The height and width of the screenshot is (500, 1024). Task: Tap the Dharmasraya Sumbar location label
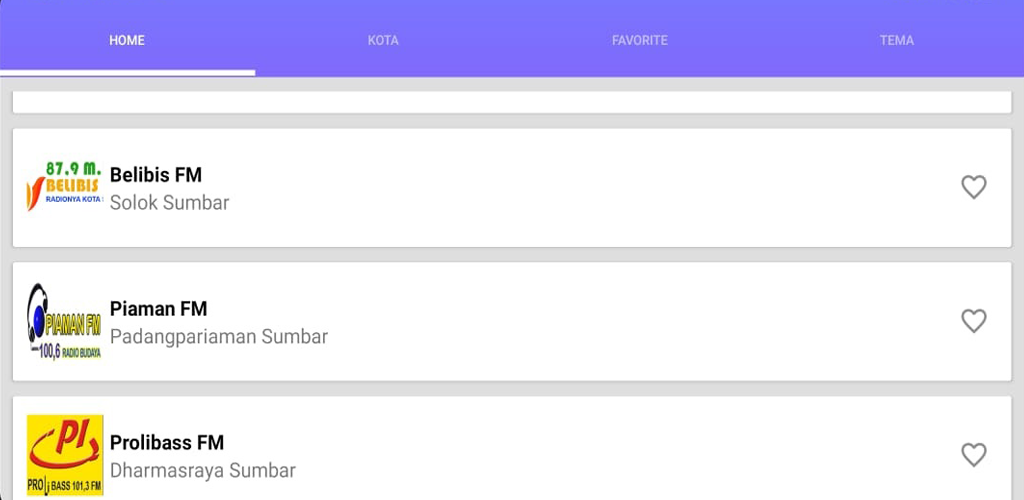point(202,471)
